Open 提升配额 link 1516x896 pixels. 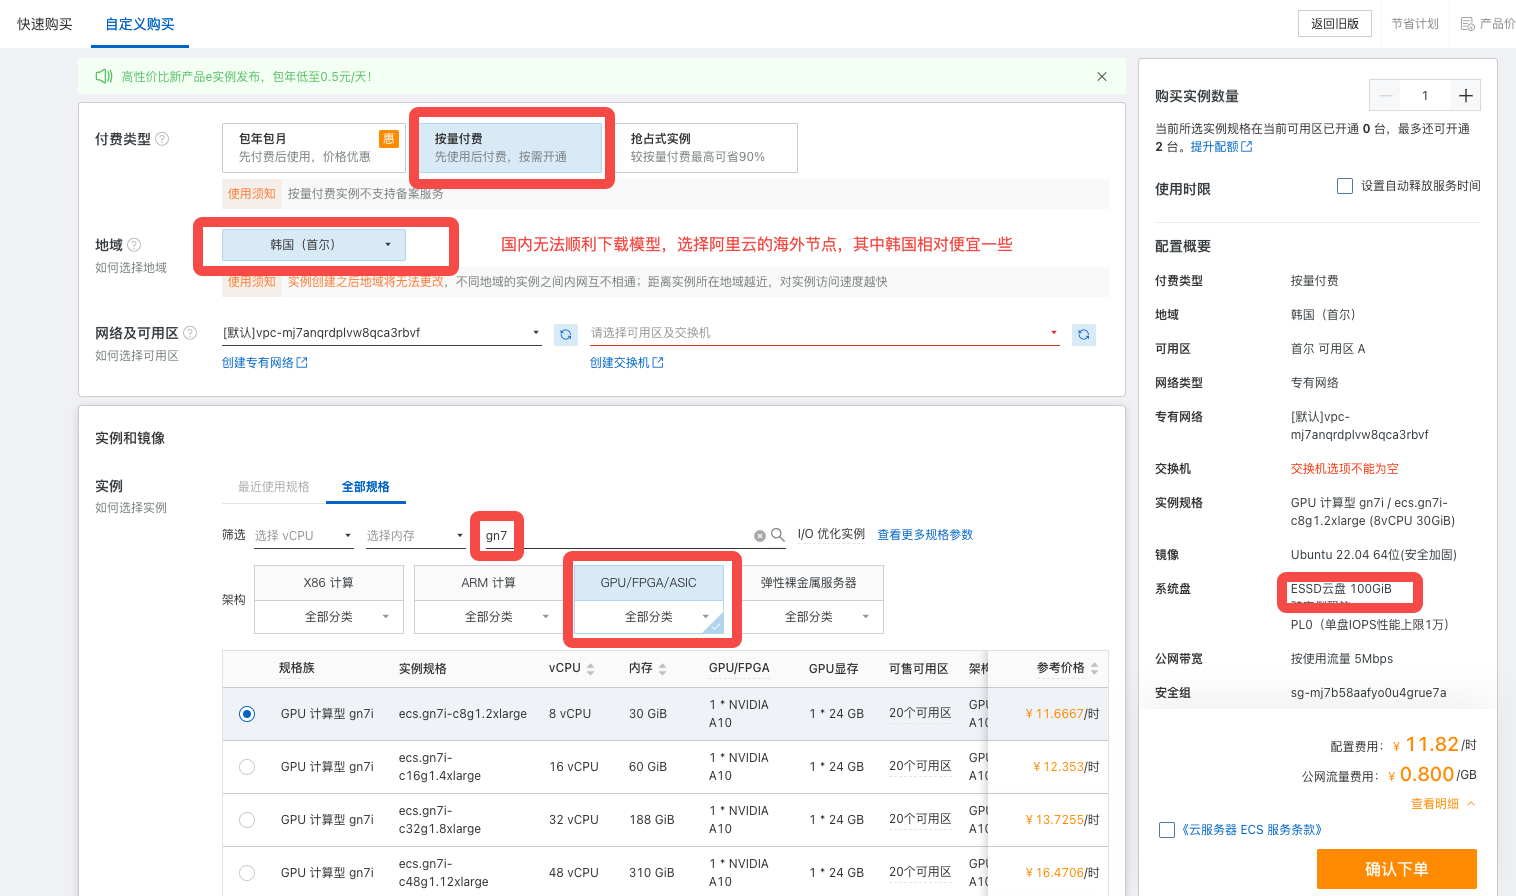[x=1221, y=147]
